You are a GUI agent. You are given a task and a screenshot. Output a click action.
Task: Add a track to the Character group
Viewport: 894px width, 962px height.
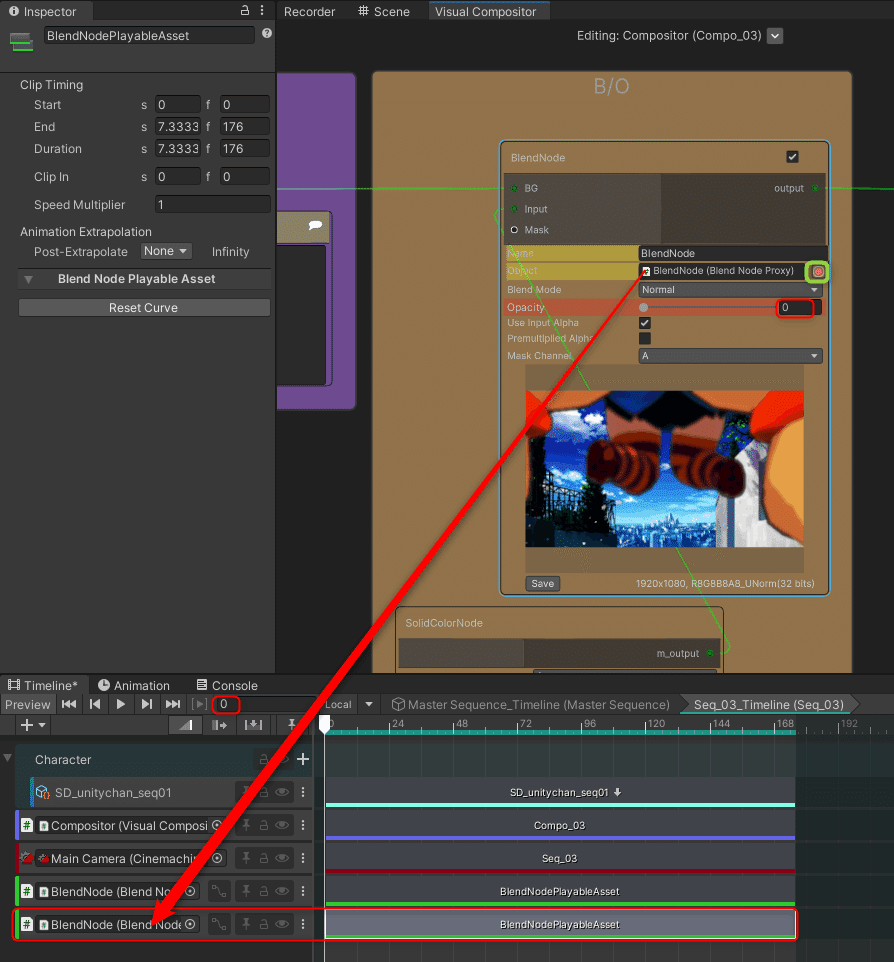(x=303, y=760)
